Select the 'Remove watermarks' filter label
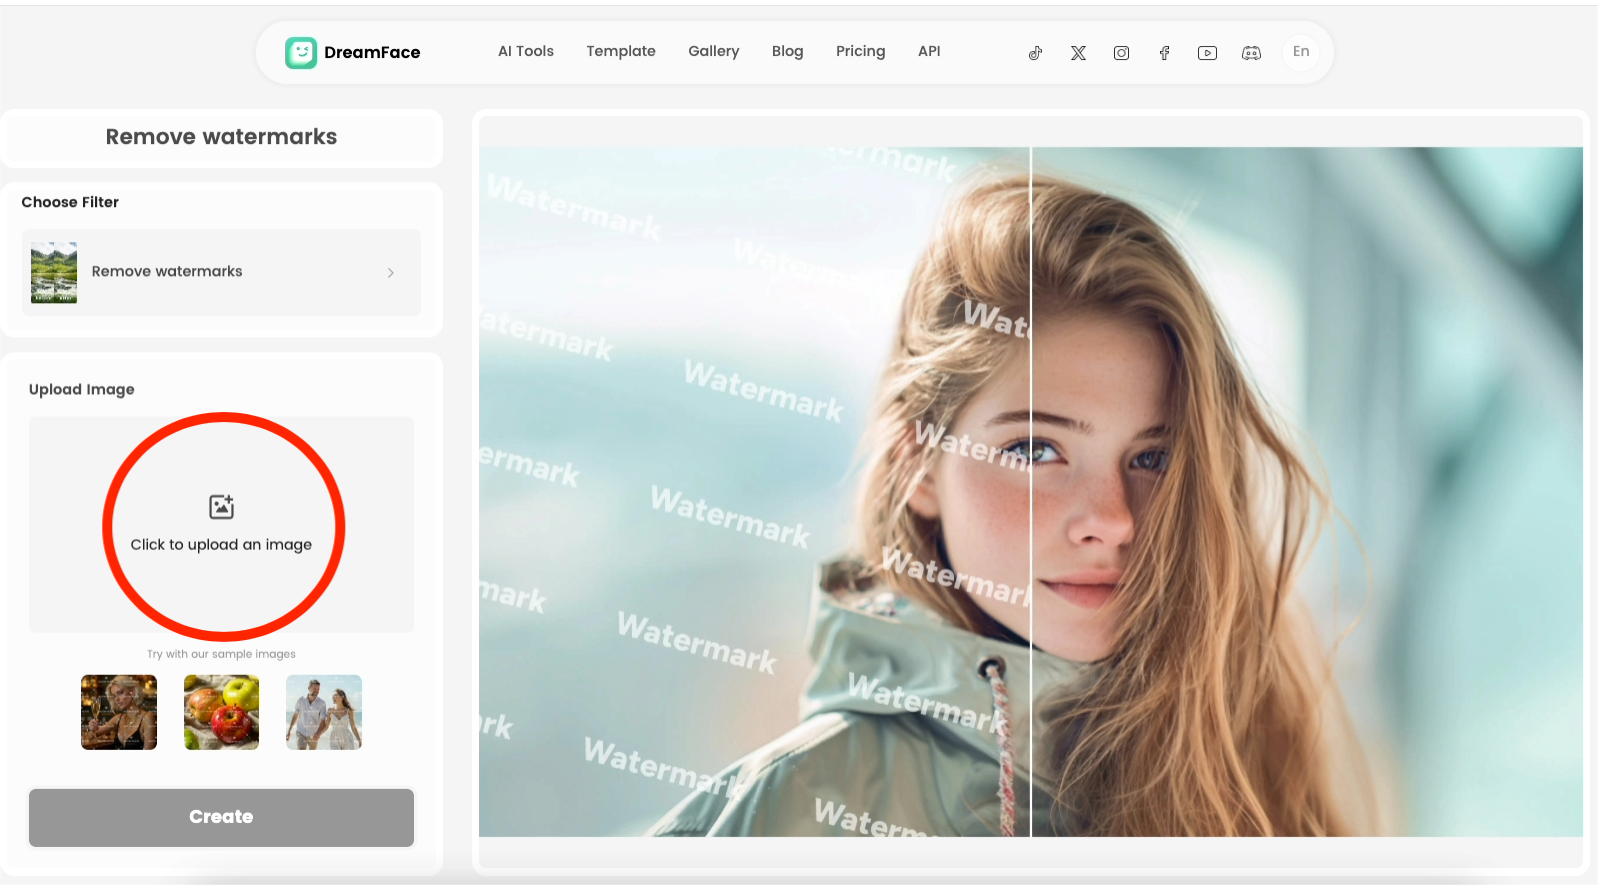This screenshot has width=1598, height=885. [x=167, y=271]
